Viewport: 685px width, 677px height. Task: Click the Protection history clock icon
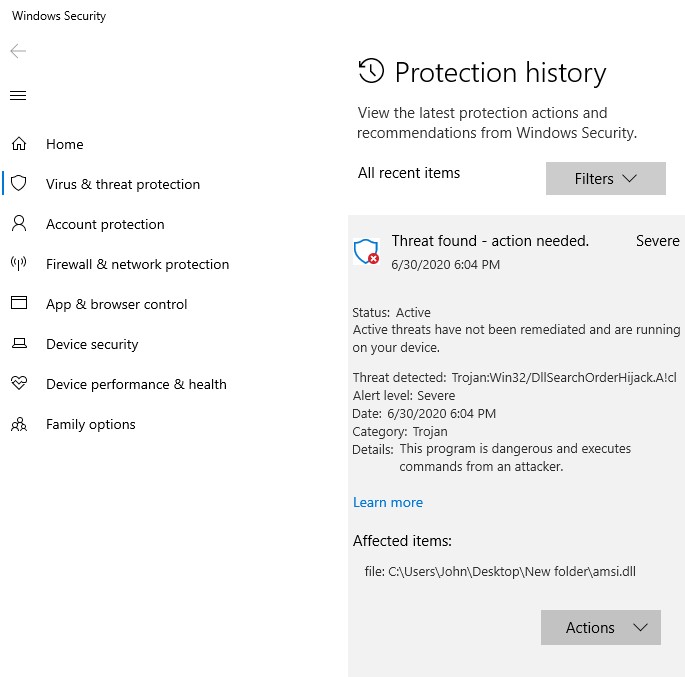click(x=371, y=71)
